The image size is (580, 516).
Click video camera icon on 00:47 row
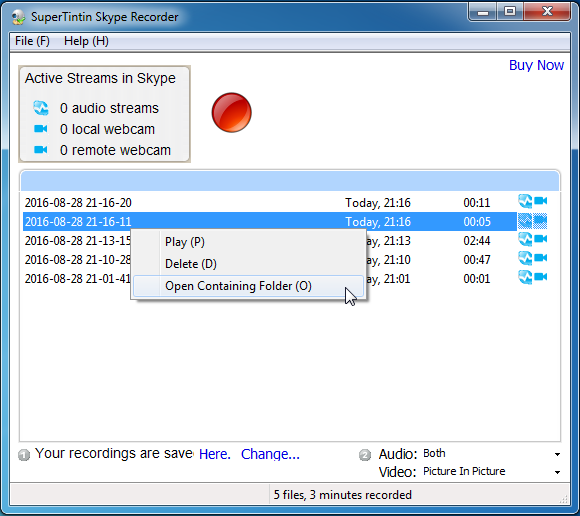click(x=540, y=257)
